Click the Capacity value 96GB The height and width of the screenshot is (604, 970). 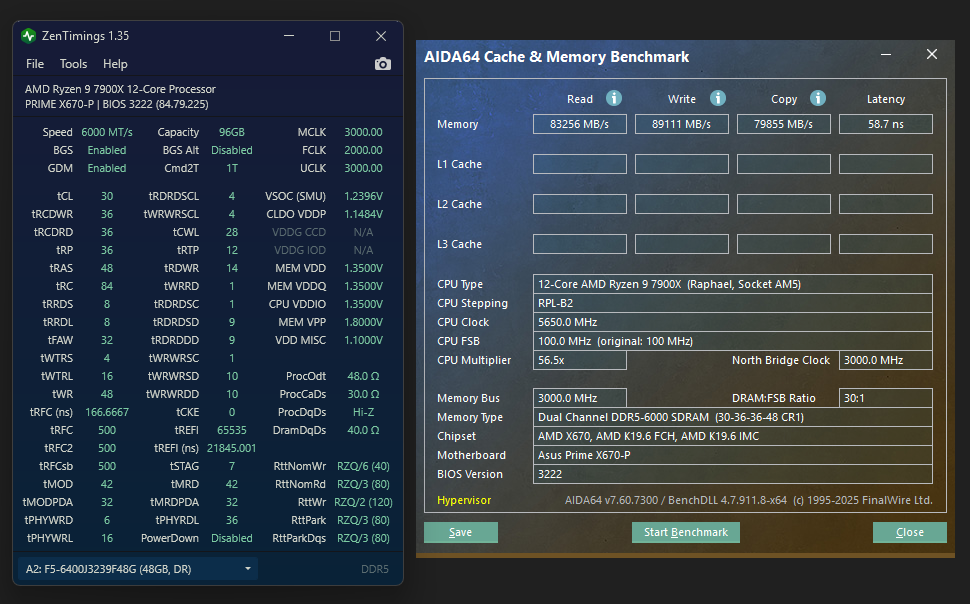coord(231,132)
